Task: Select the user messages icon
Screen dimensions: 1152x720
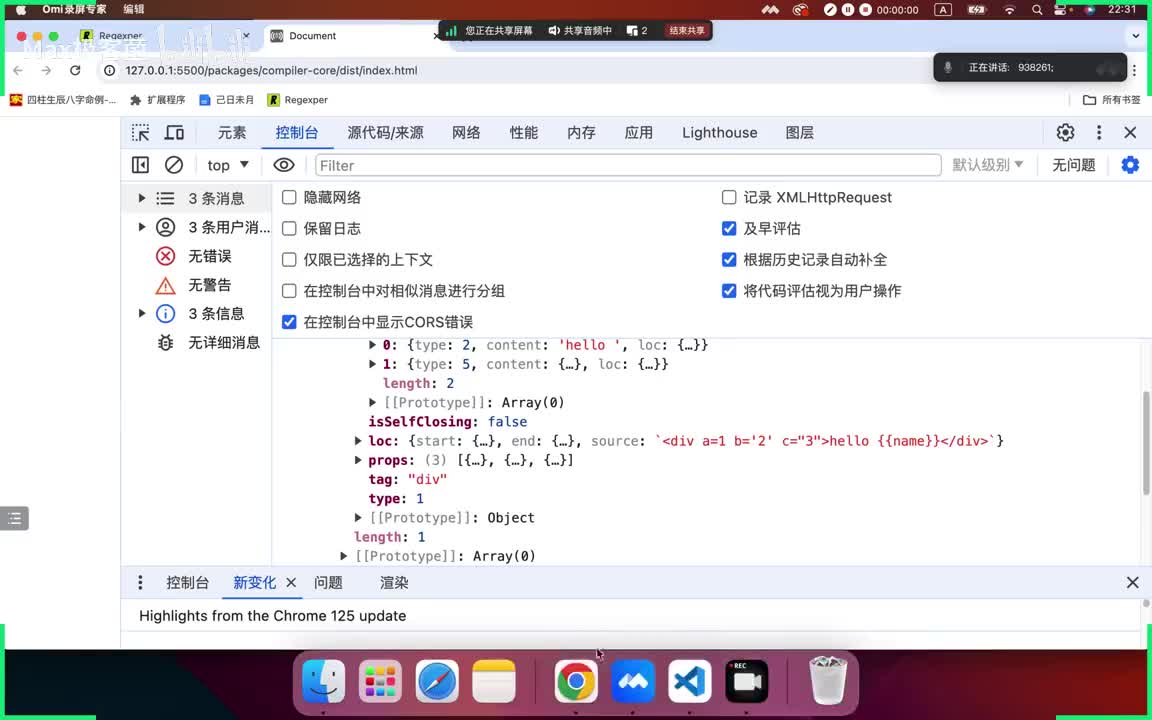Action: (x=165, y=227)
